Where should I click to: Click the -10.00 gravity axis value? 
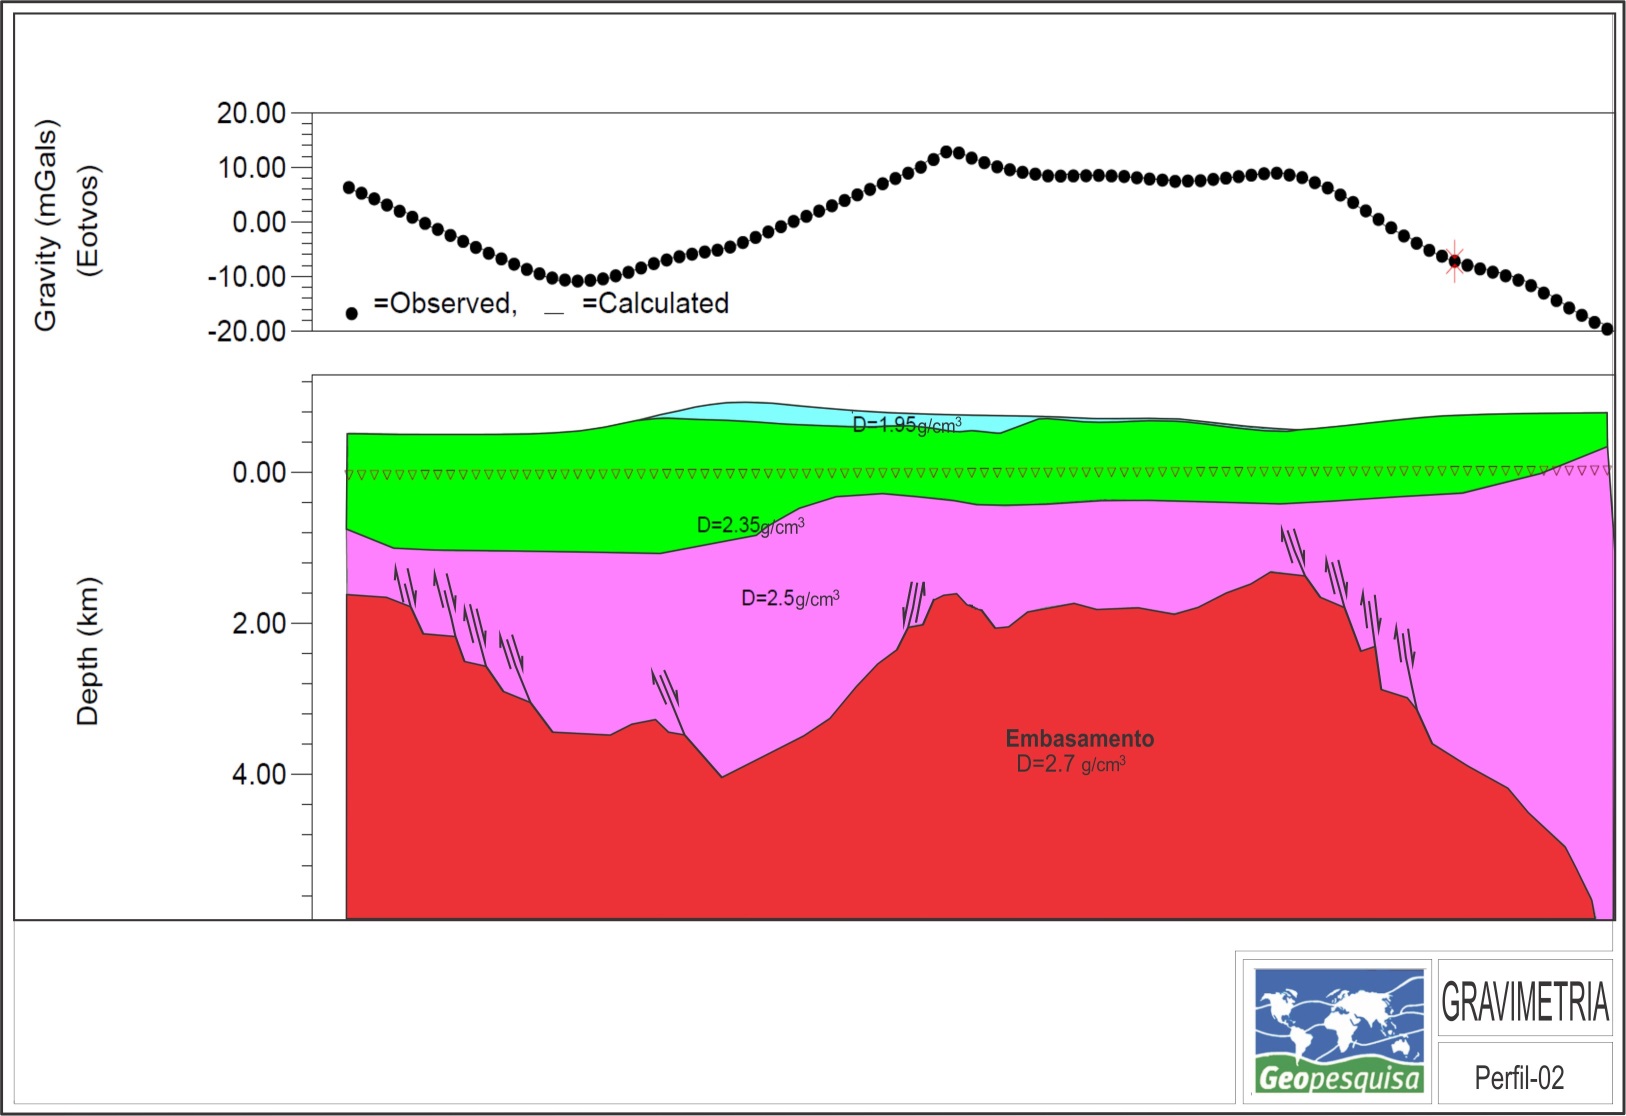[x=246, y=276]
